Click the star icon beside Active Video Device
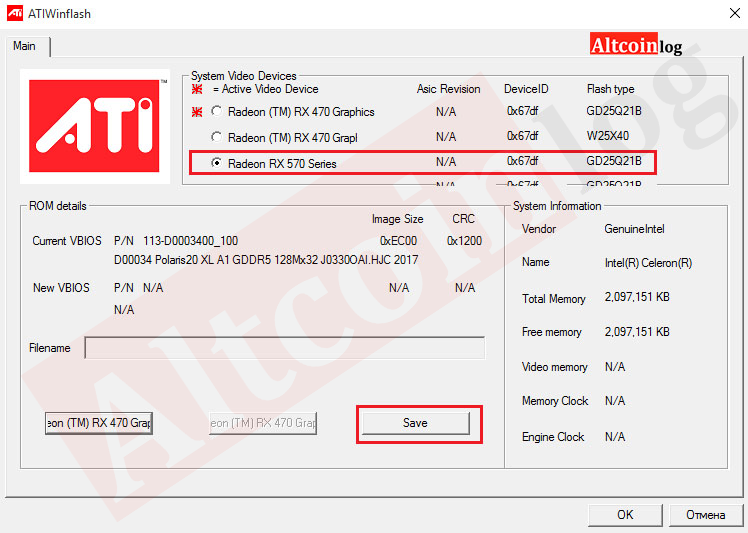 (x=197, y=89)
